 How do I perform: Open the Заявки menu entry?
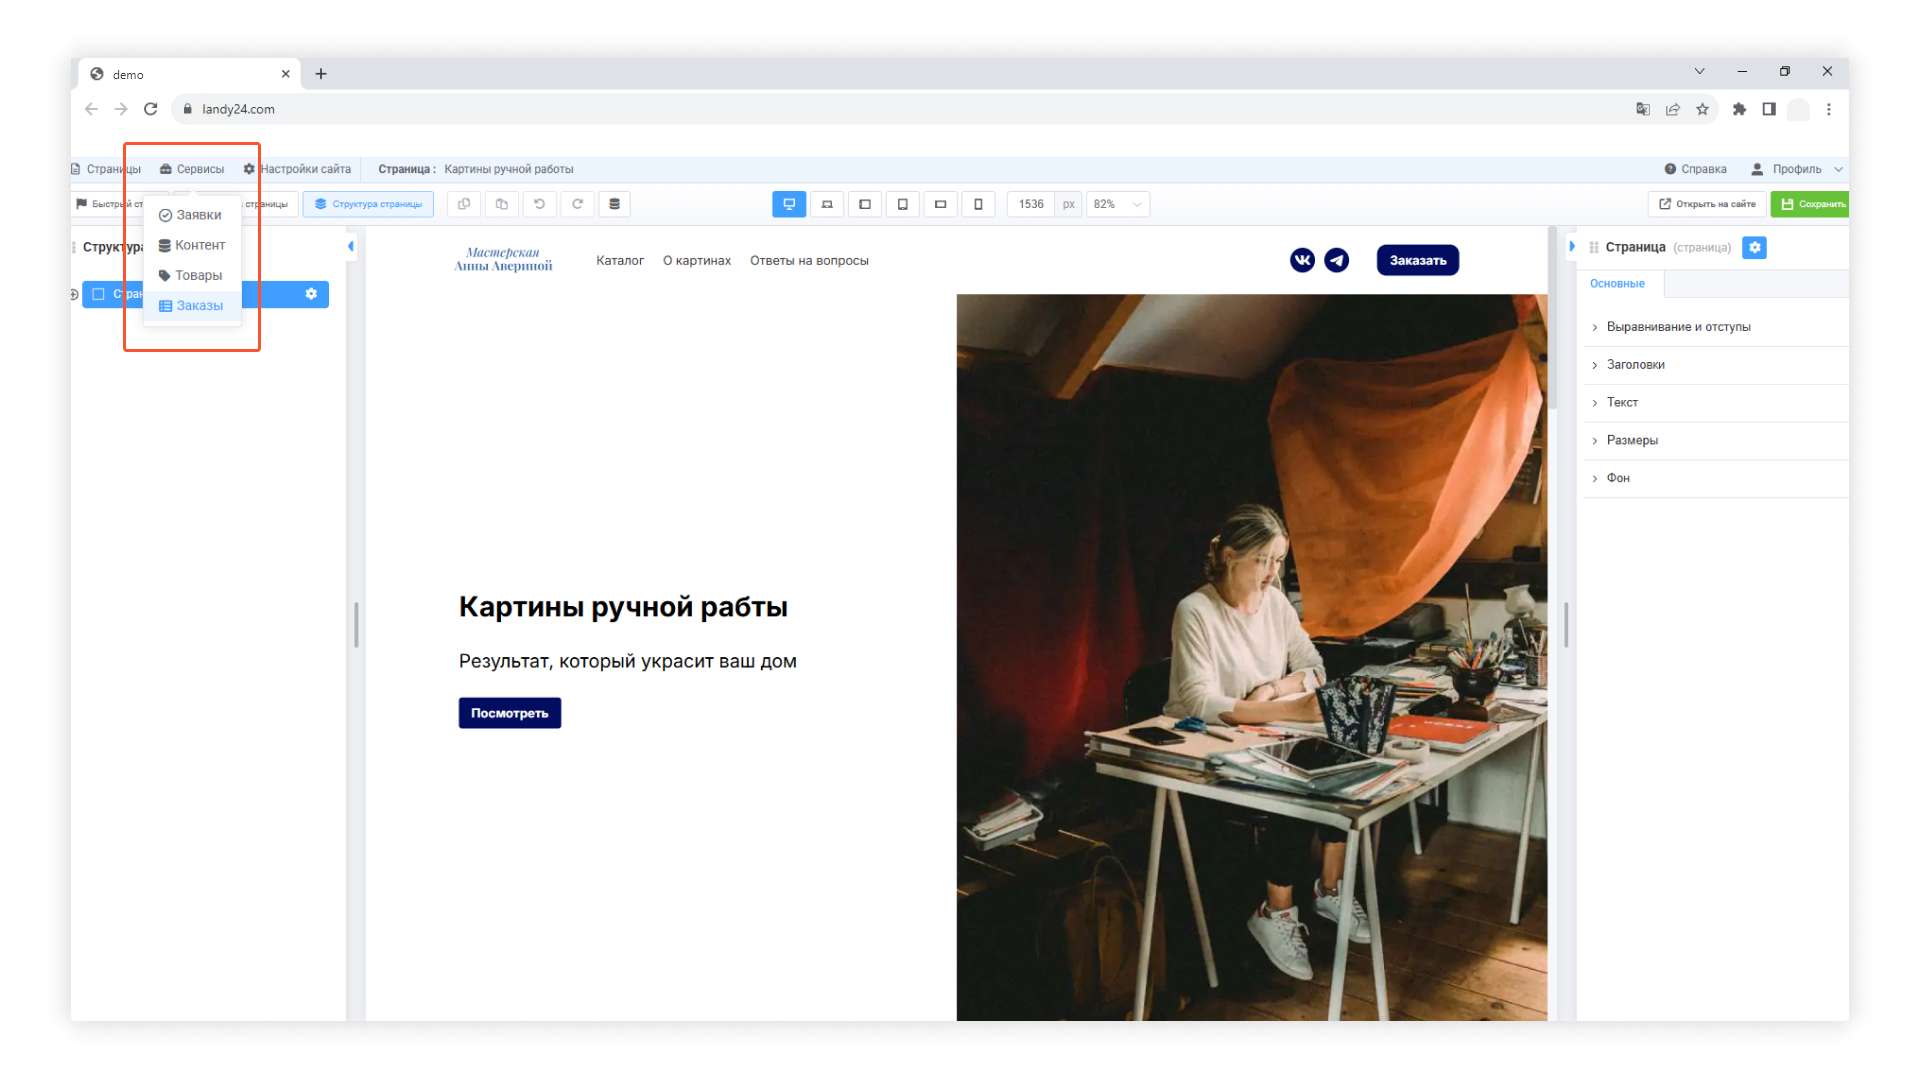point(190,215)
